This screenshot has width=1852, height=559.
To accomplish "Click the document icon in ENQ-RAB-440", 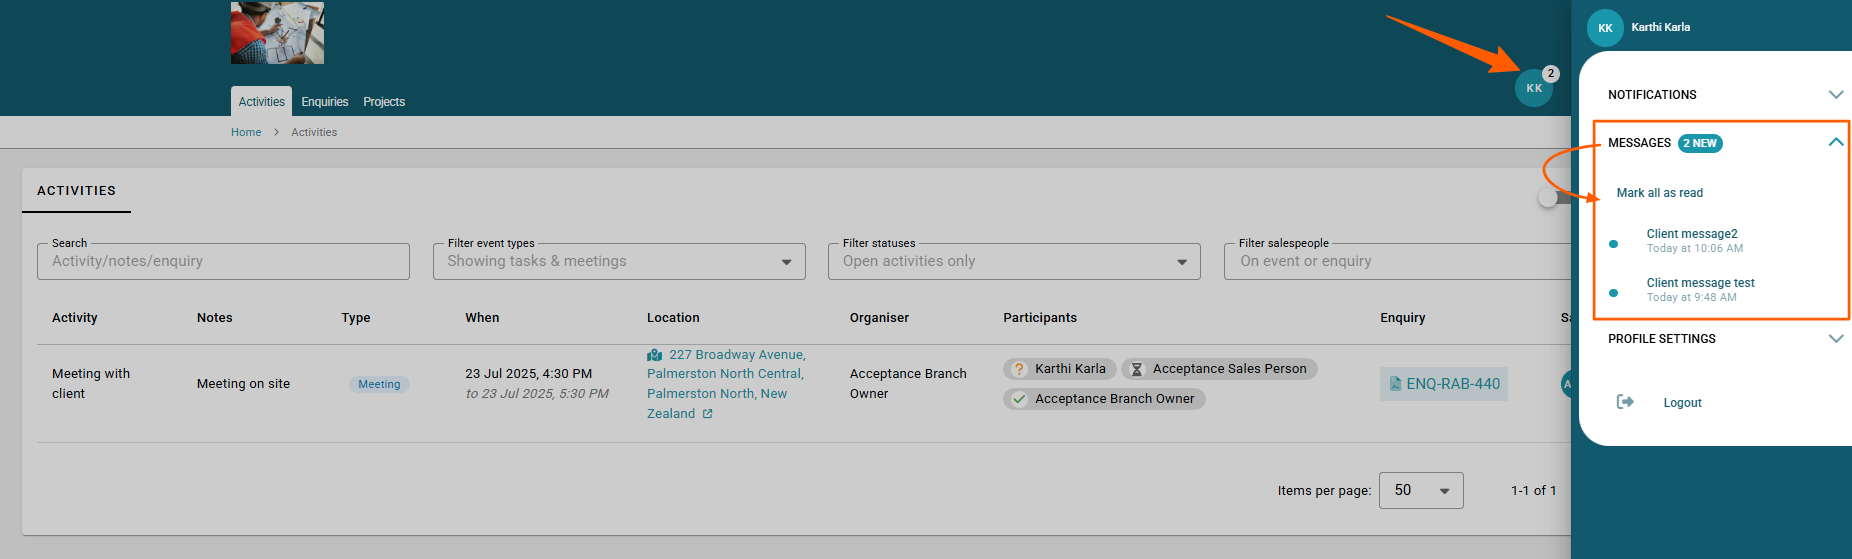I will [x=1395, y=384].
